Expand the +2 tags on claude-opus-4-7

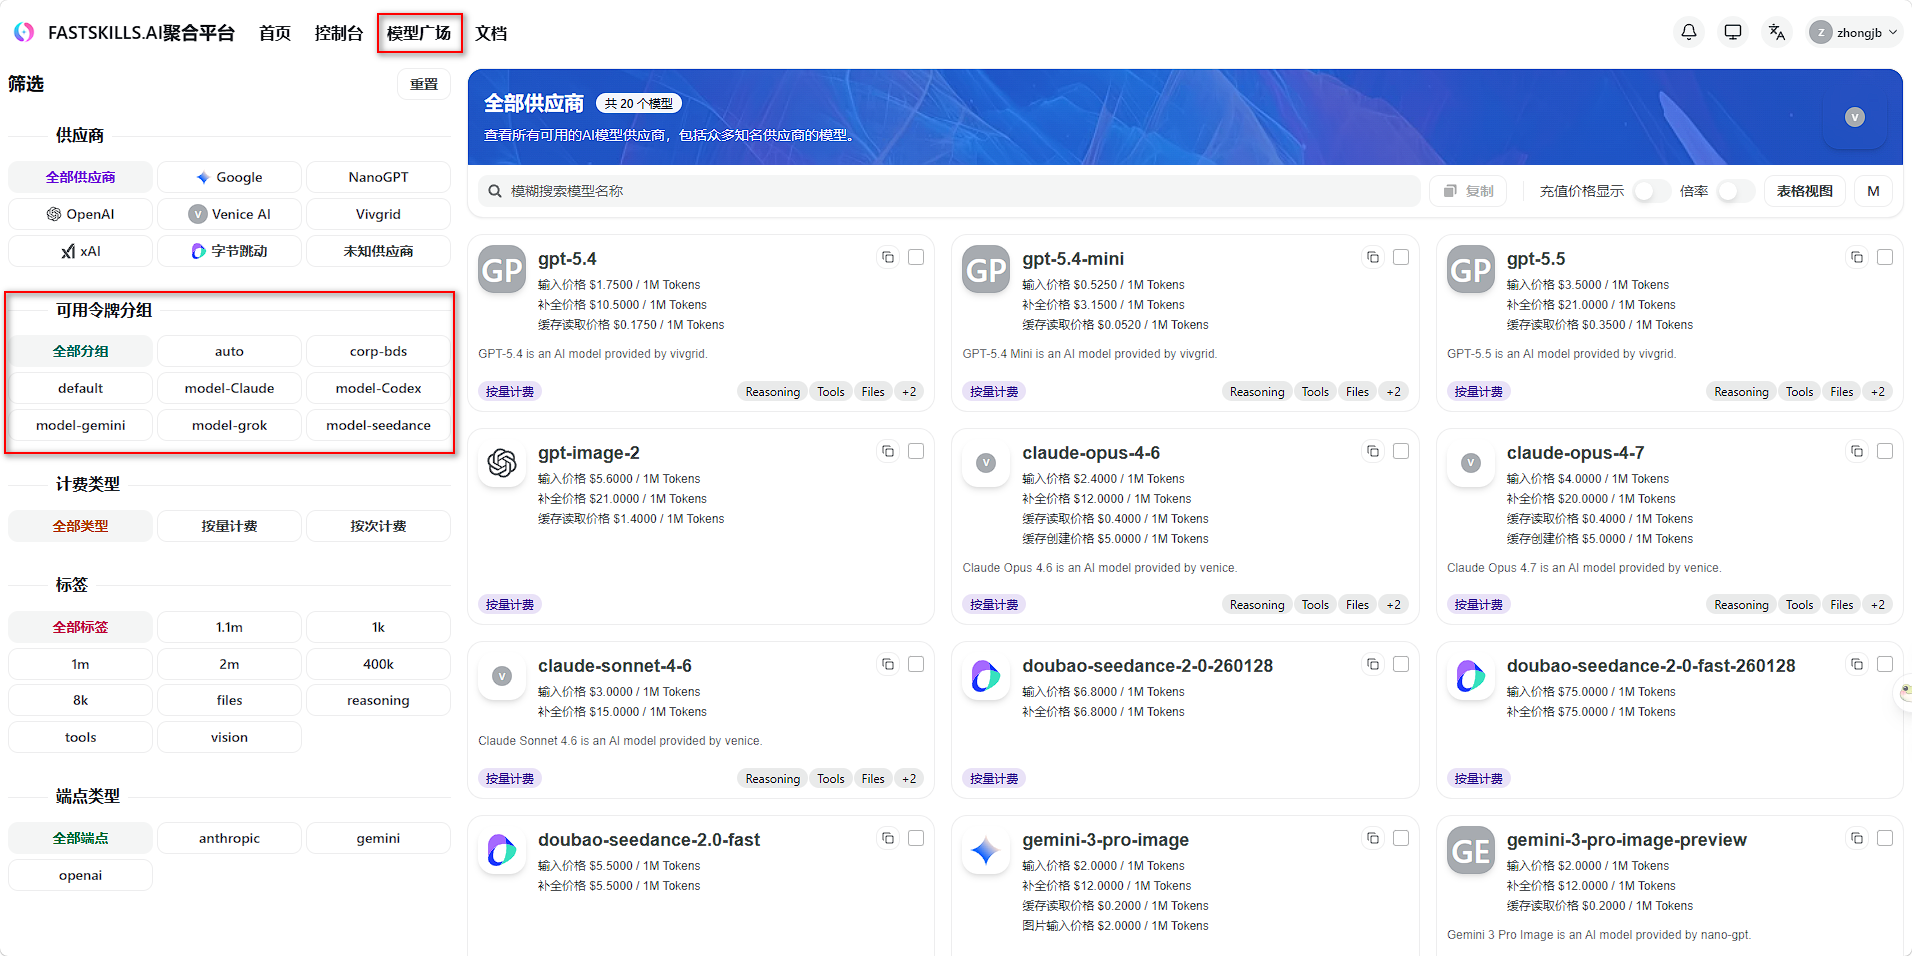point(1878,605)
